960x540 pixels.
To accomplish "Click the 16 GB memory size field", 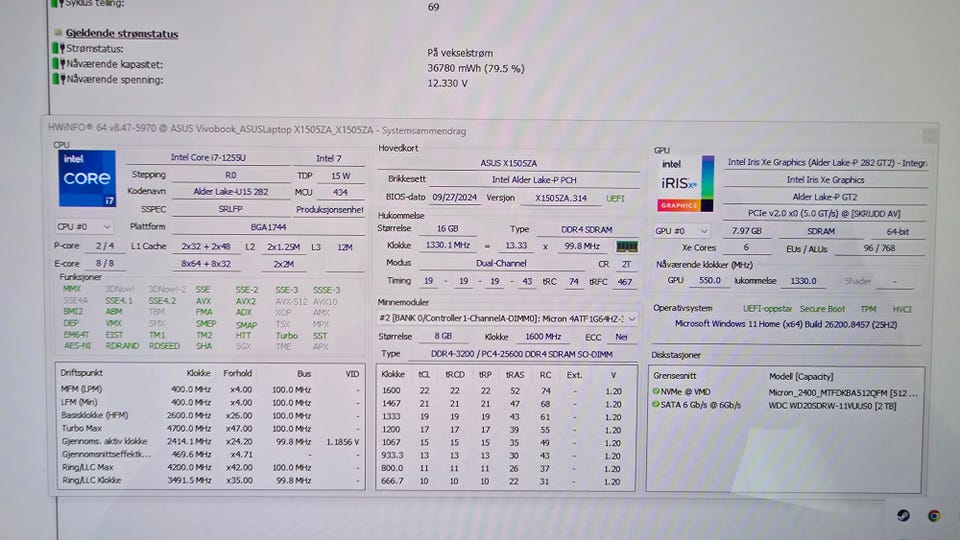I will pos(448,228).
